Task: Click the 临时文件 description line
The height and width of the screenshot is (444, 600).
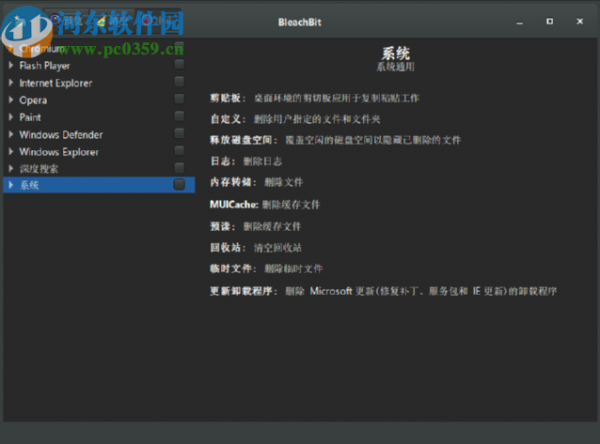Action: coord(266,269)
